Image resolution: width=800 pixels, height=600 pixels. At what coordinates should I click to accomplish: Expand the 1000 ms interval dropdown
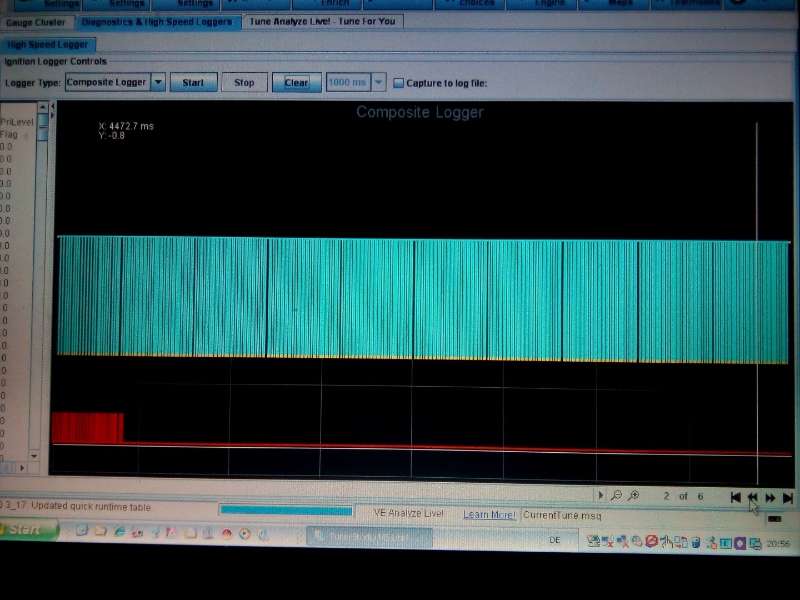(x=378, y=83)
